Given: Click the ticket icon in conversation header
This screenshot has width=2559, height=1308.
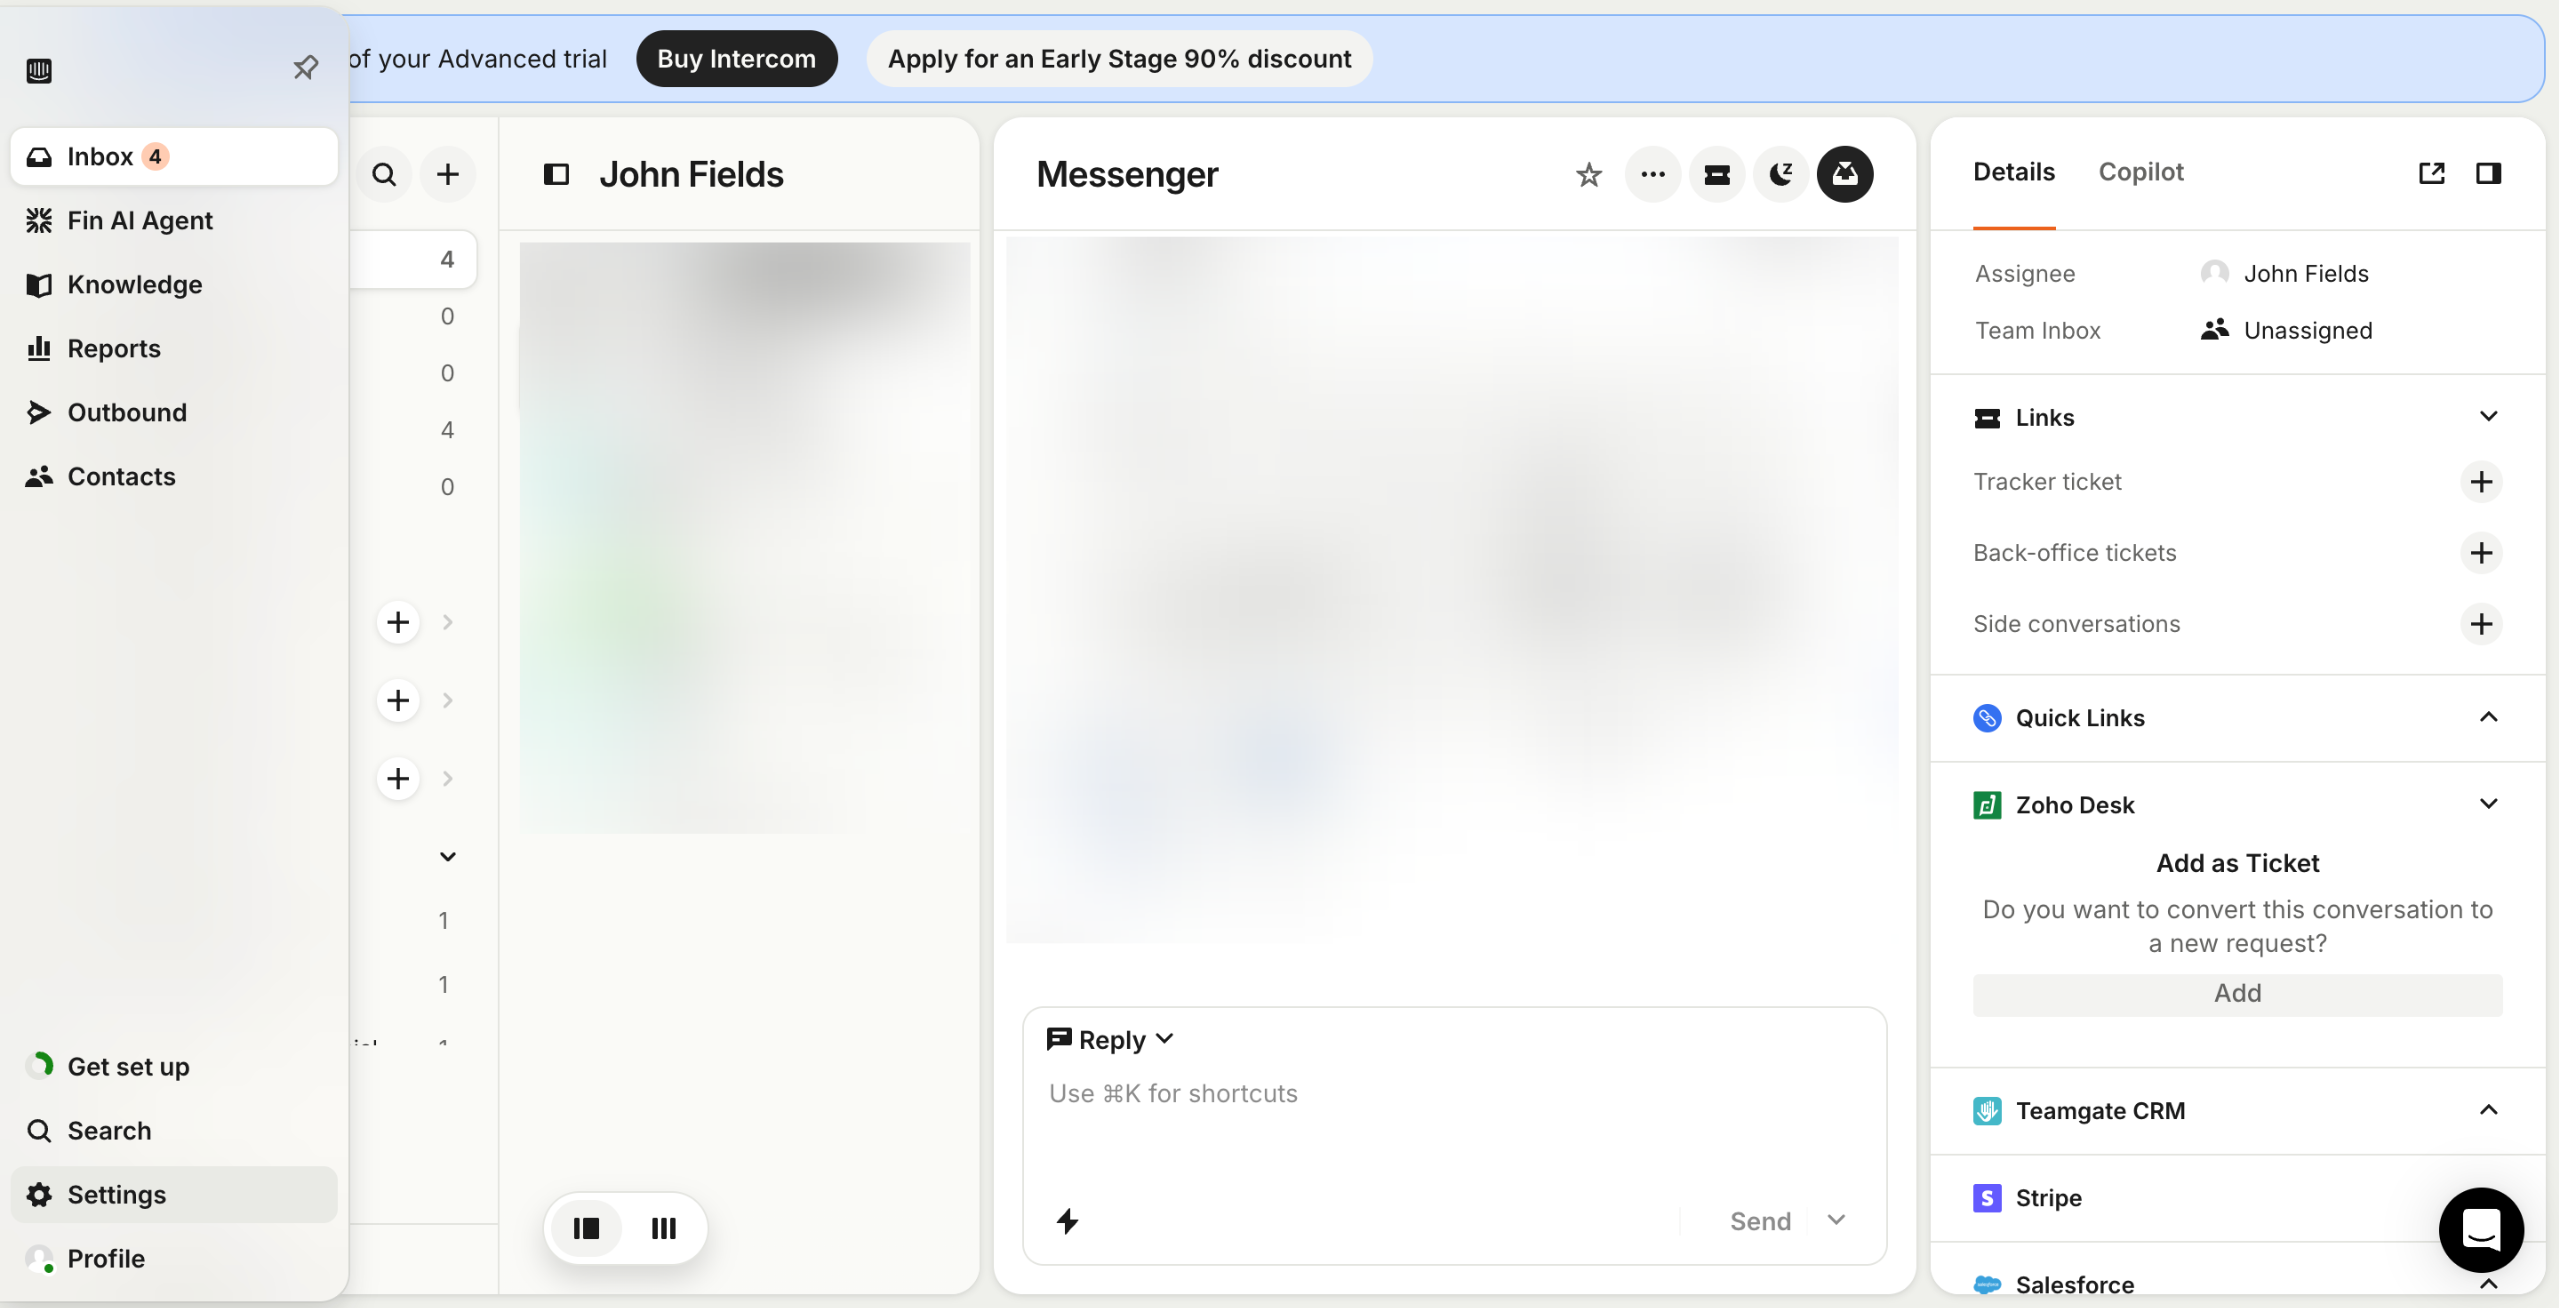Looking at the screenshot, I should pyautogui.click(x=1716, y=175).
